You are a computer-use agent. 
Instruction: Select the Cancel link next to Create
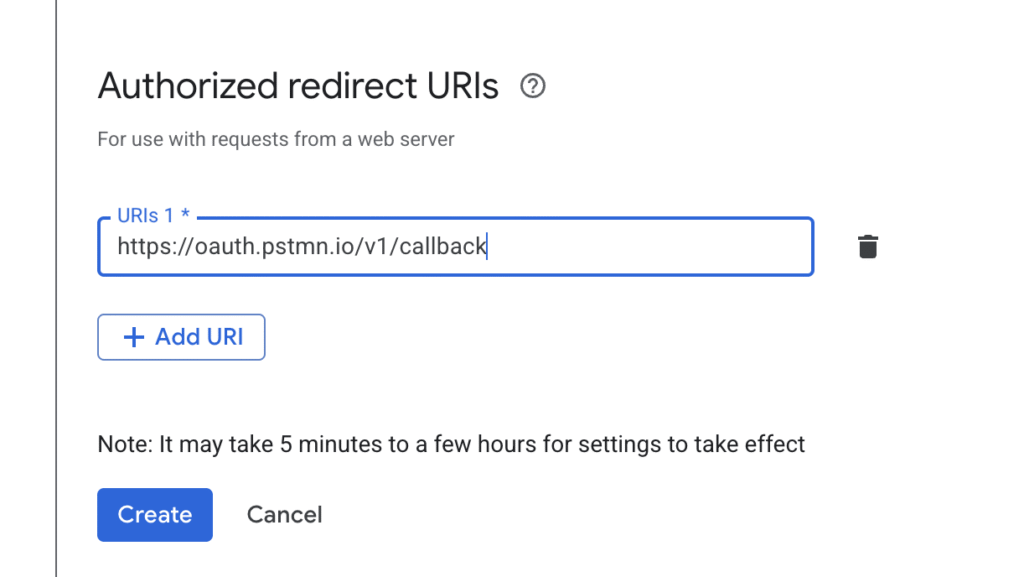(x=284, y=515)
